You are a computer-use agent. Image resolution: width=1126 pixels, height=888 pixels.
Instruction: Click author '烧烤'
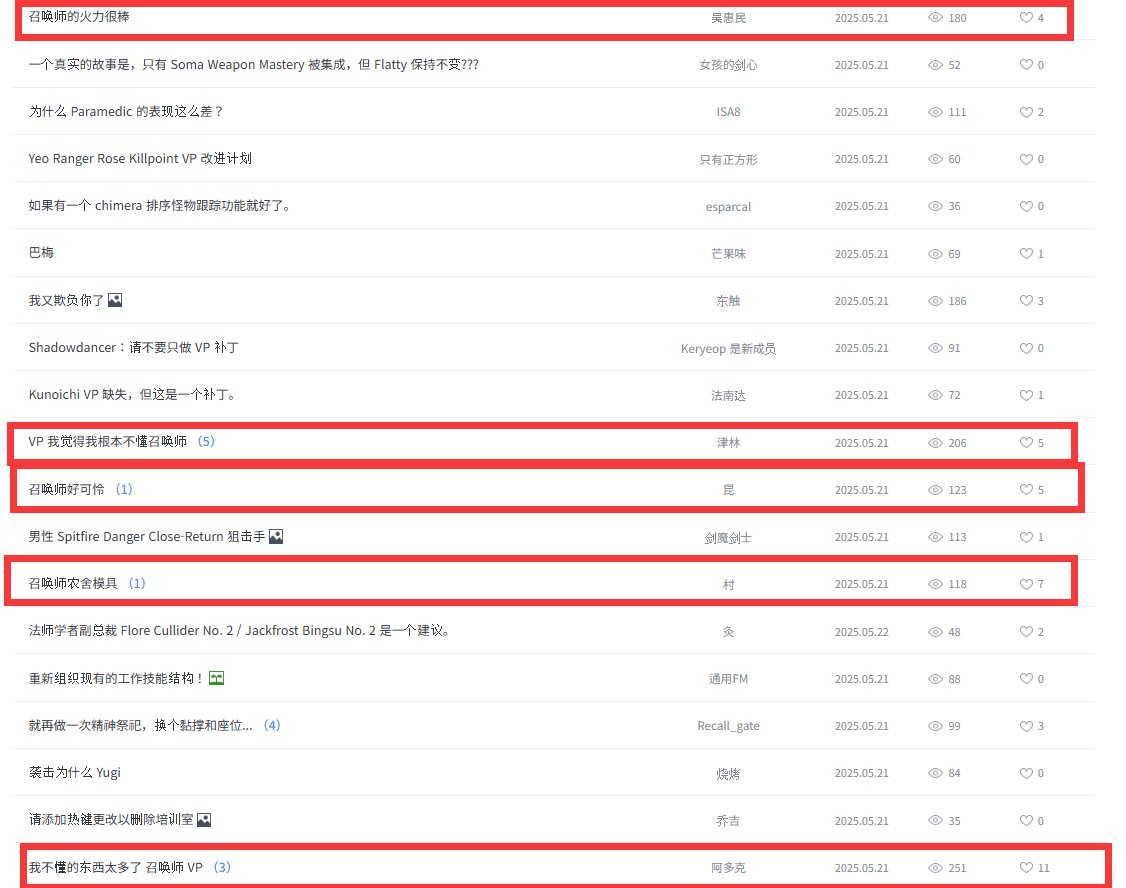pyautogui.click(x=728, y=774)
